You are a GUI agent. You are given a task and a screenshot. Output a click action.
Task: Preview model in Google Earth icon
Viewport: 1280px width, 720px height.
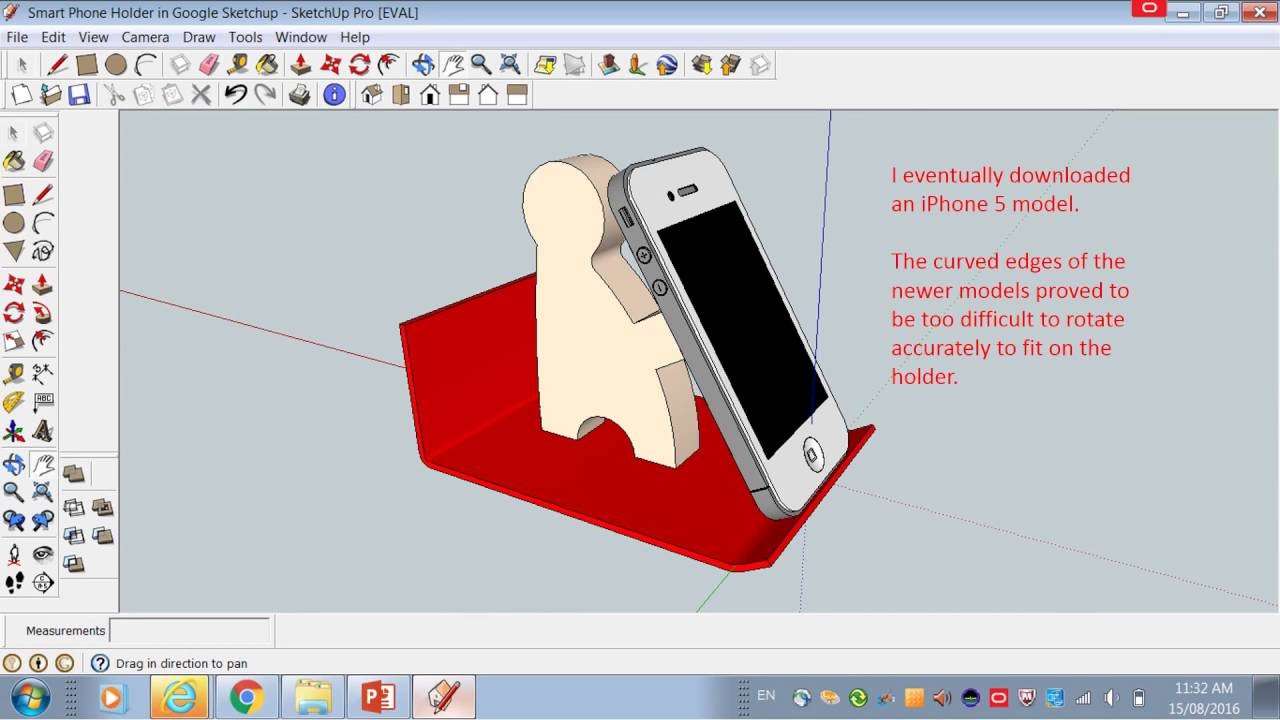tap(667, 65)
